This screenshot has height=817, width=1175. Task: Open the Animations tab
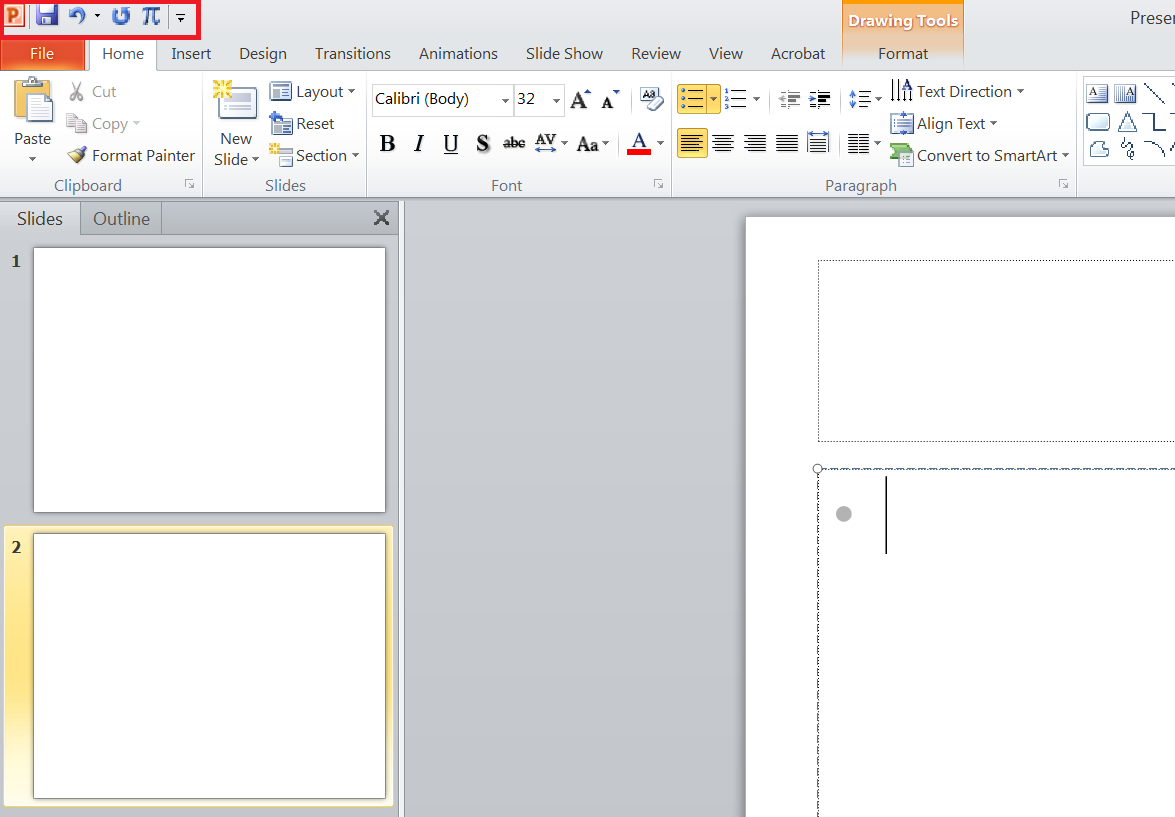tap(458, 54)
